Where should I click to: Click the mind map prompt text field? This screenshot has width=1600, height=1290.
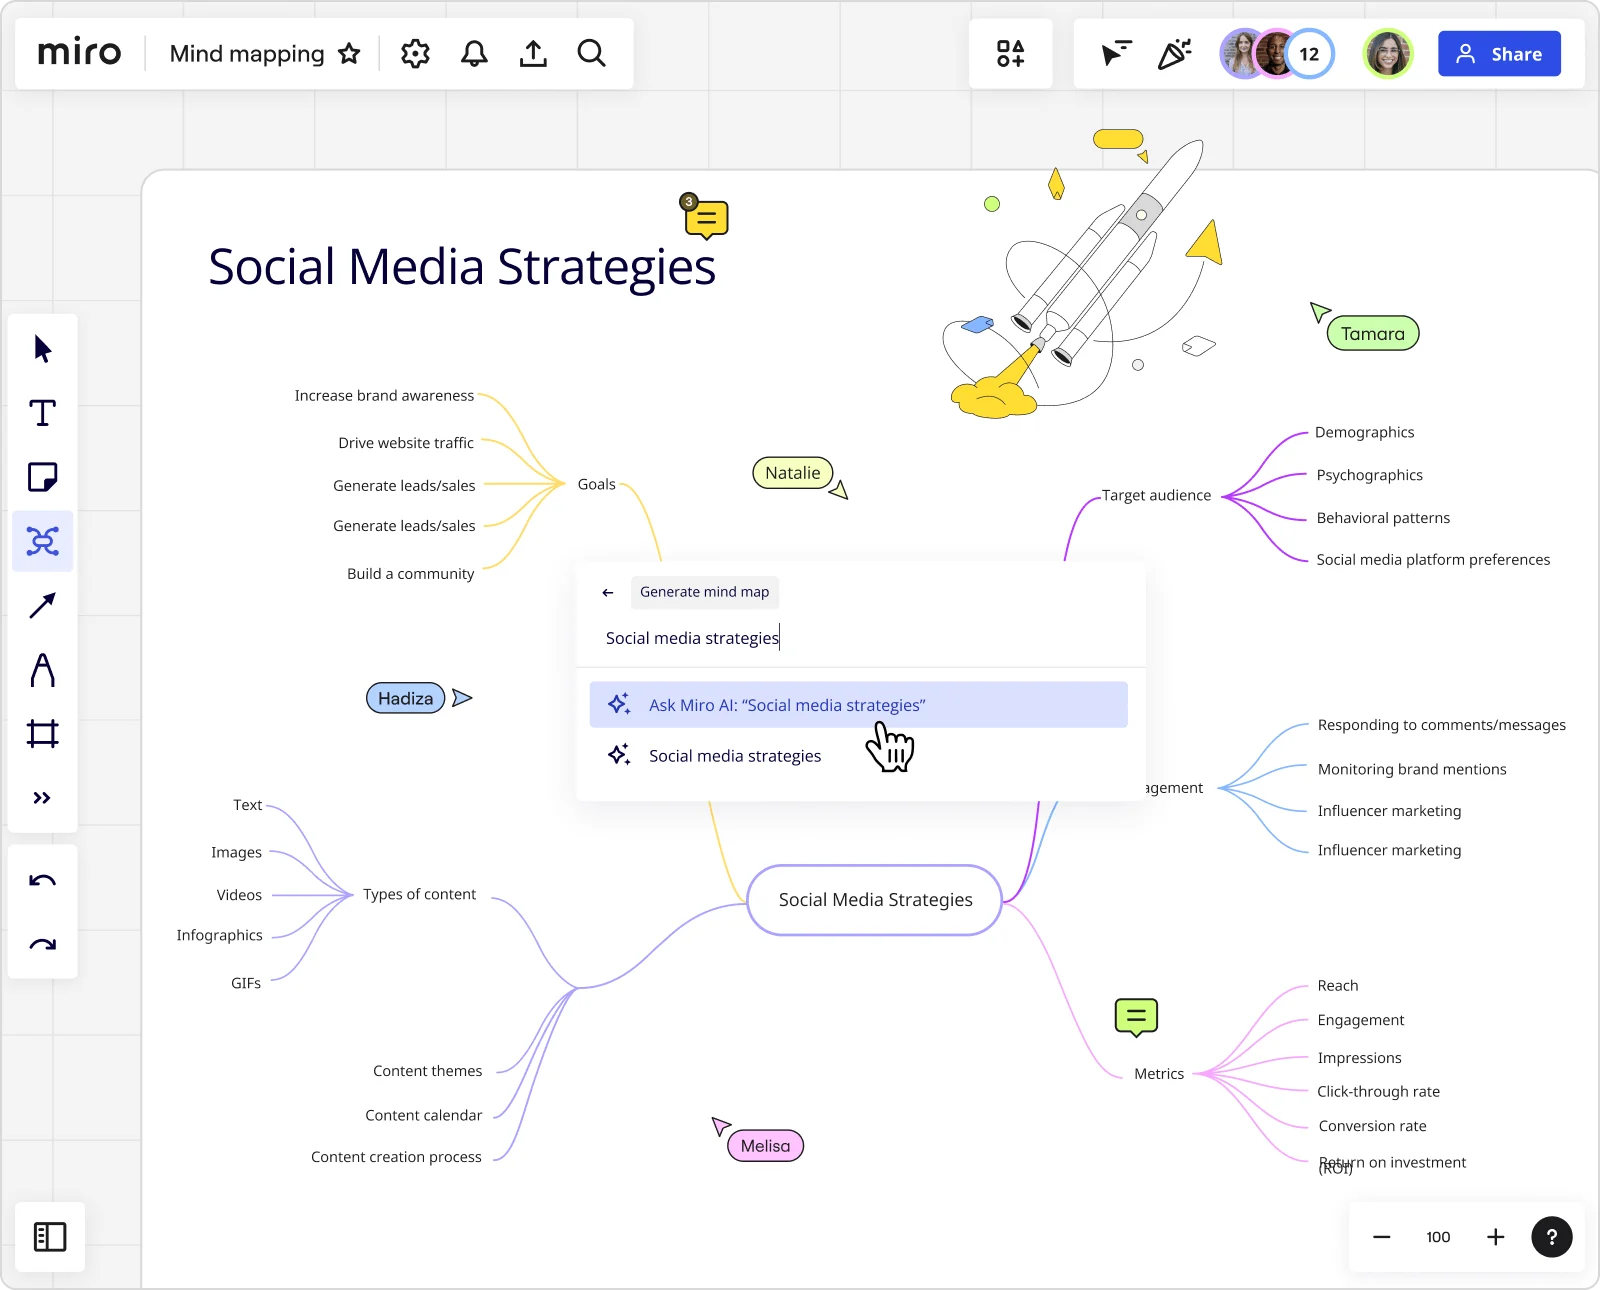(x=860, y=638)
